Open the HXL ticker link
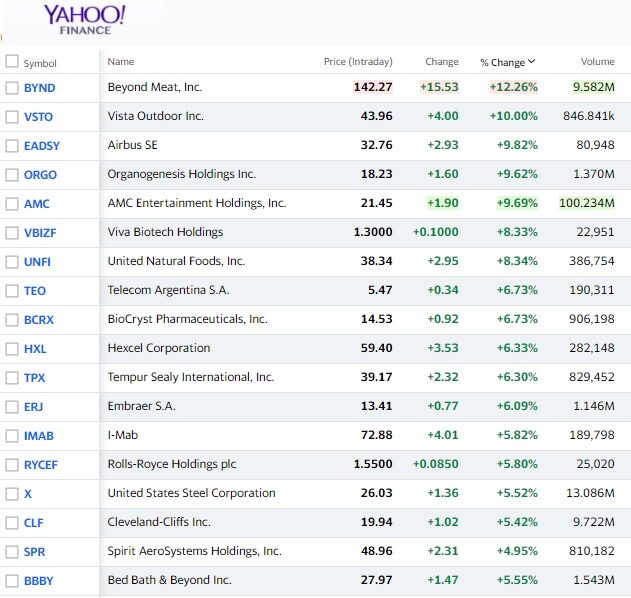The width and height of the screenshot is (631, 598). point(35,348)
